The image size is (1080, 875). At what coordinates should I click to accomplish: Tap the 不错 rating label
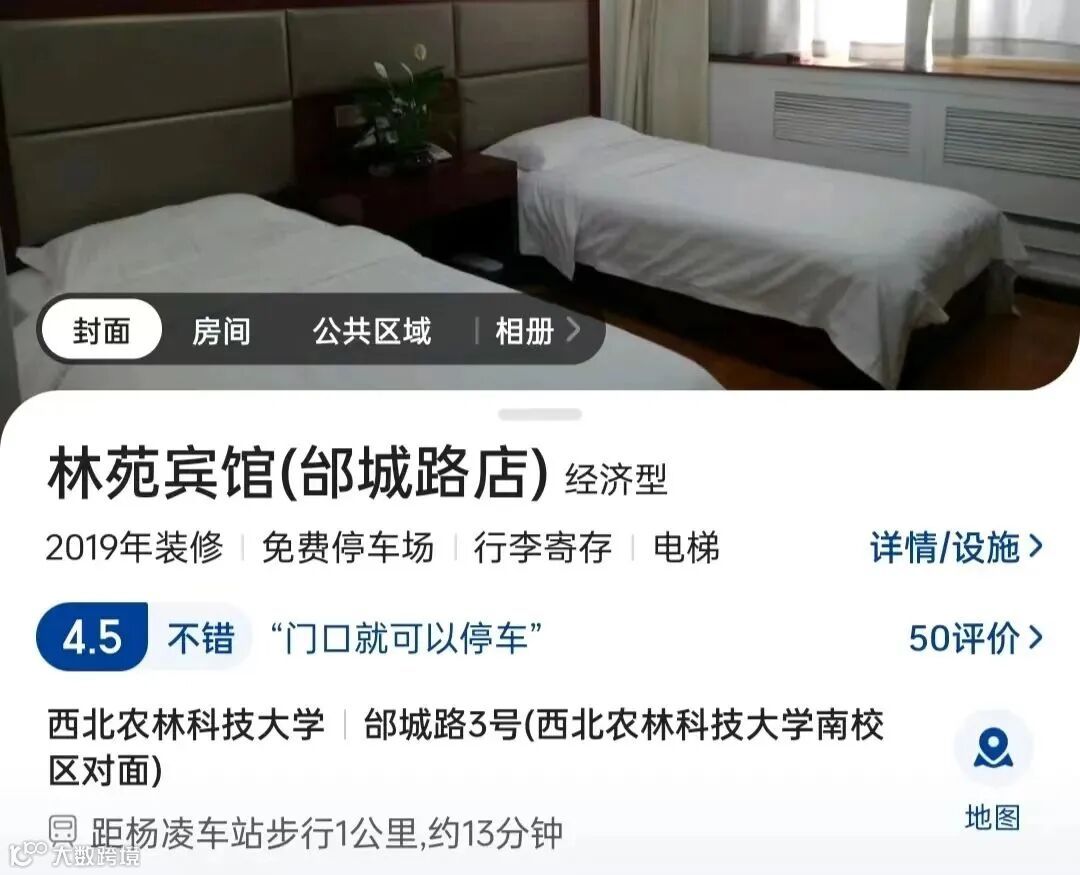point(201,637)
